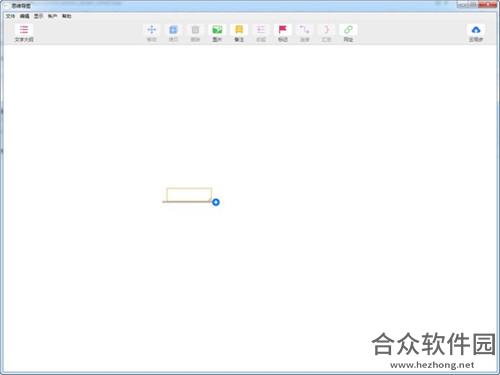Click the gray square toolbar icon
Screen dimensions: 500x375
tap(195, 30)
